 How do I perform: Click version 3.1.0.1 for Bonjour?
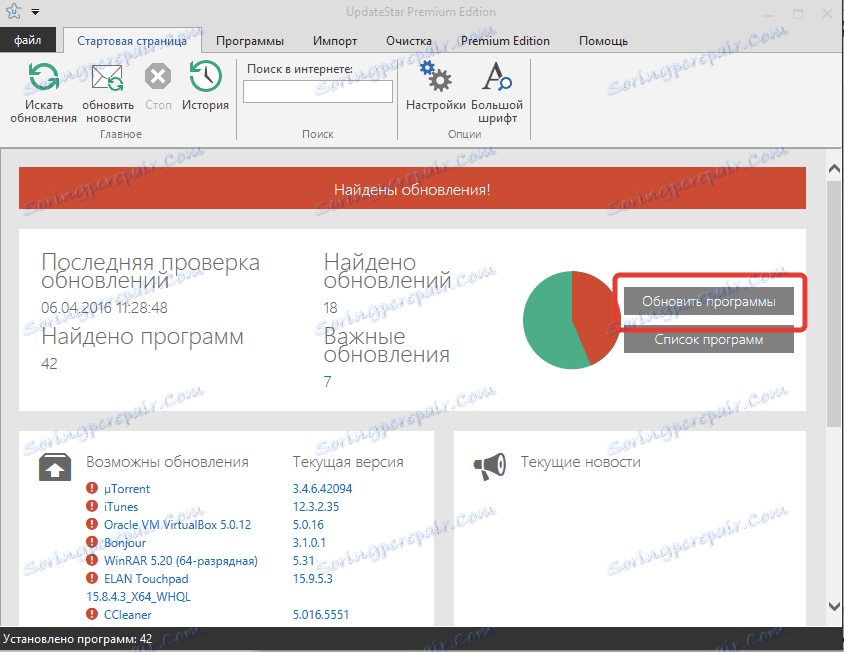point(309,543)
